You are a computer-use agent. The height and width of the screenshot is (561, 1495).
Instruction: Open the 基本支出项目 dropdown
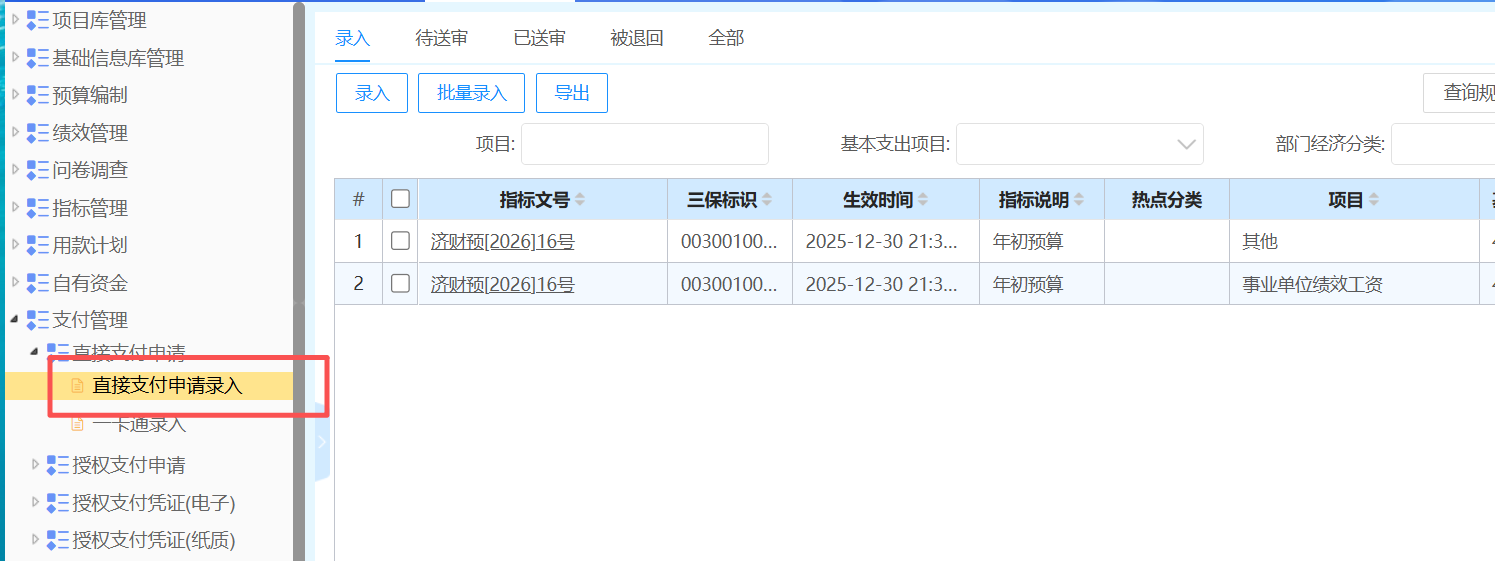(1080, 144)
